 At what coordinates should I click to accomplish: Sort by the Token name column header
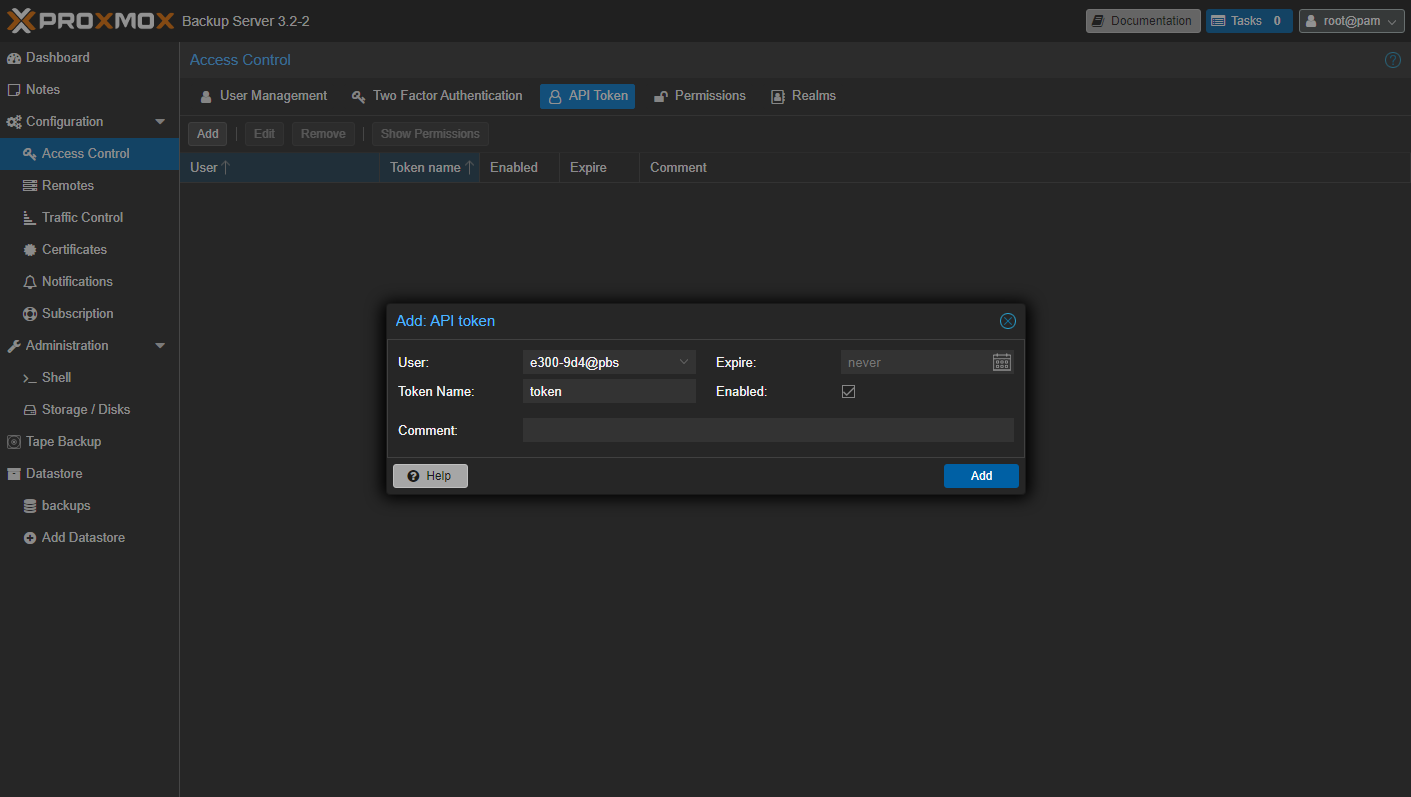429,168
